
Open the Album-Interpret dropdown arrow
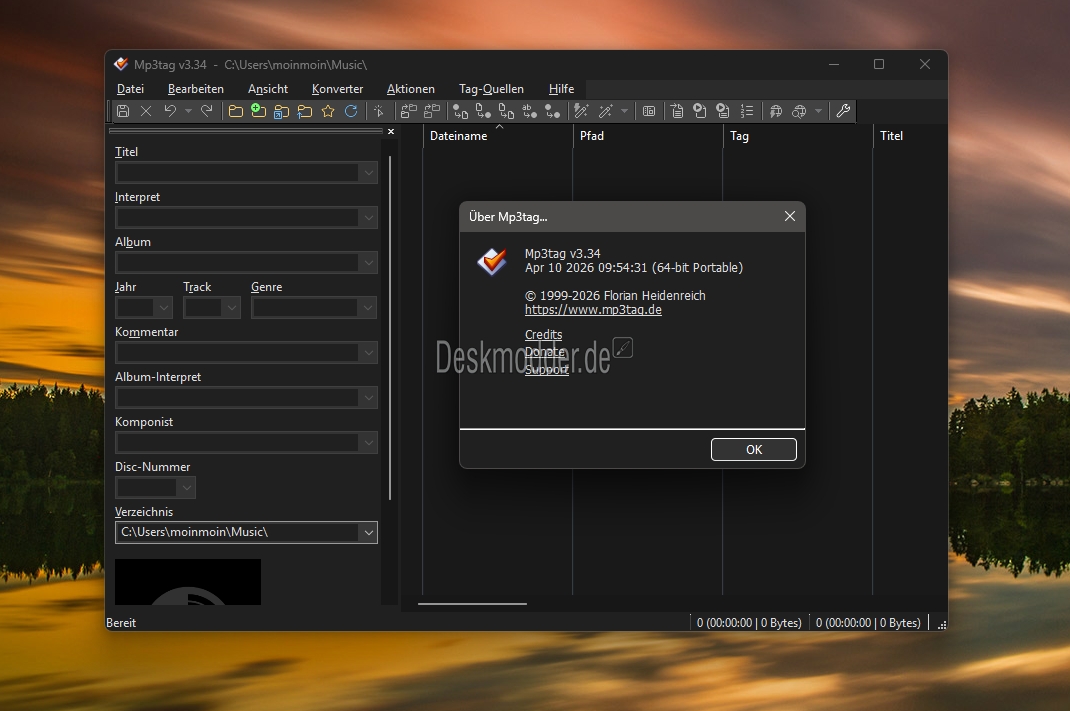click(368, 398)
